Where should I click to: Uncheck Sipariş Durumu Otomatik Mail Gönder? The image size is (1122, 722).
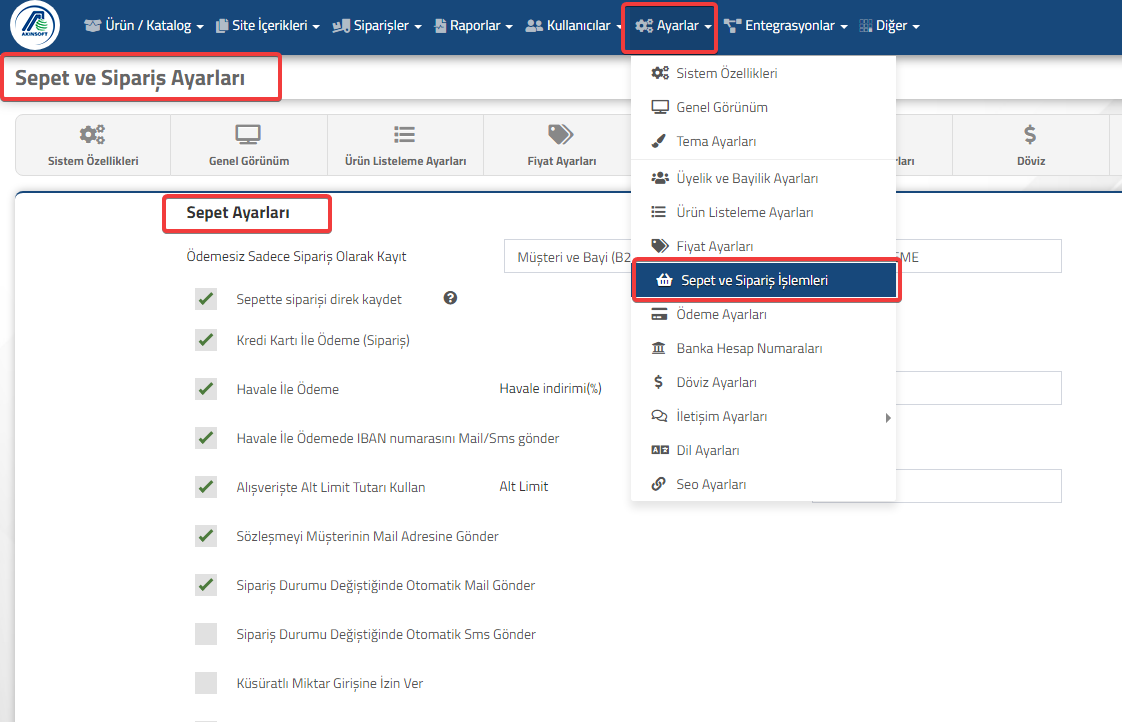tap(206, 585)
